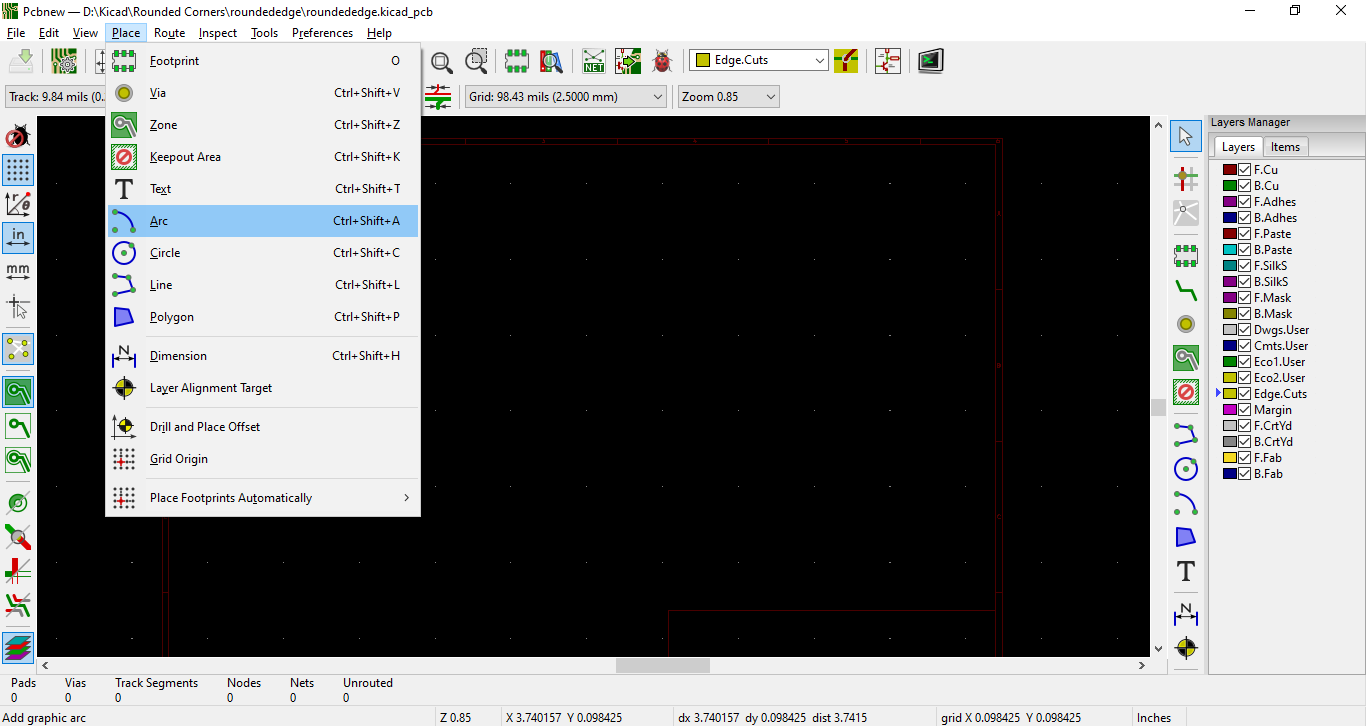
Task: Select the Add vias tool on right toolbar
Action: (1186, 324)
